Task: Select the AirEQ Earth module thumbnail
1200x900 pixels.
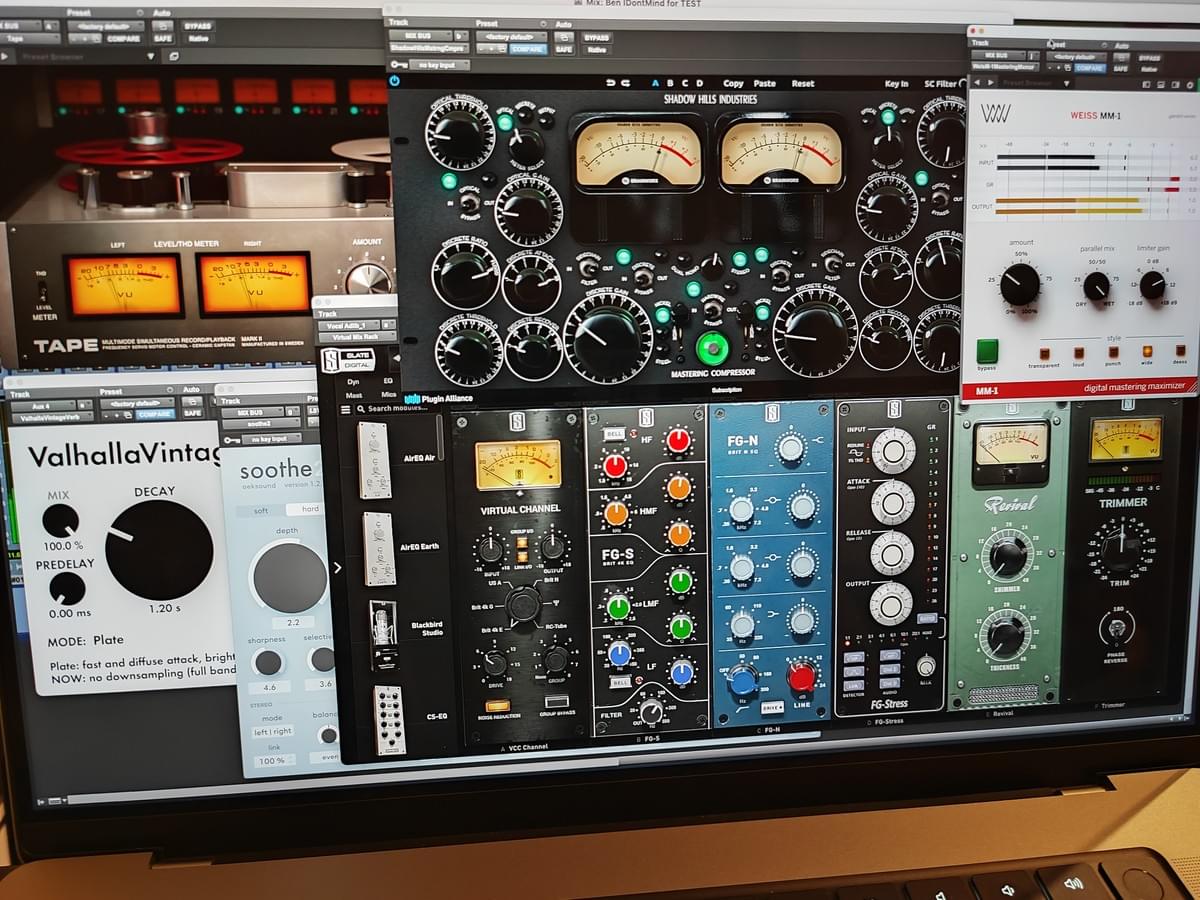Action: point(379,549)
